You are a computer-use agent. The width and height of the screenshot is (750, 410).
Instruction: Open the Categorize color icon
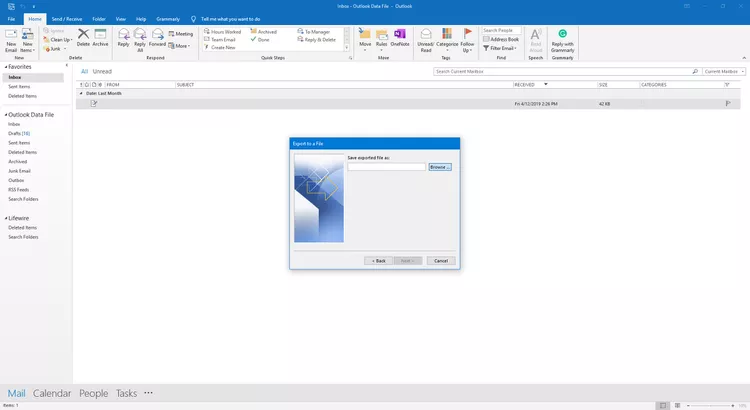click(x=447, y=33)
